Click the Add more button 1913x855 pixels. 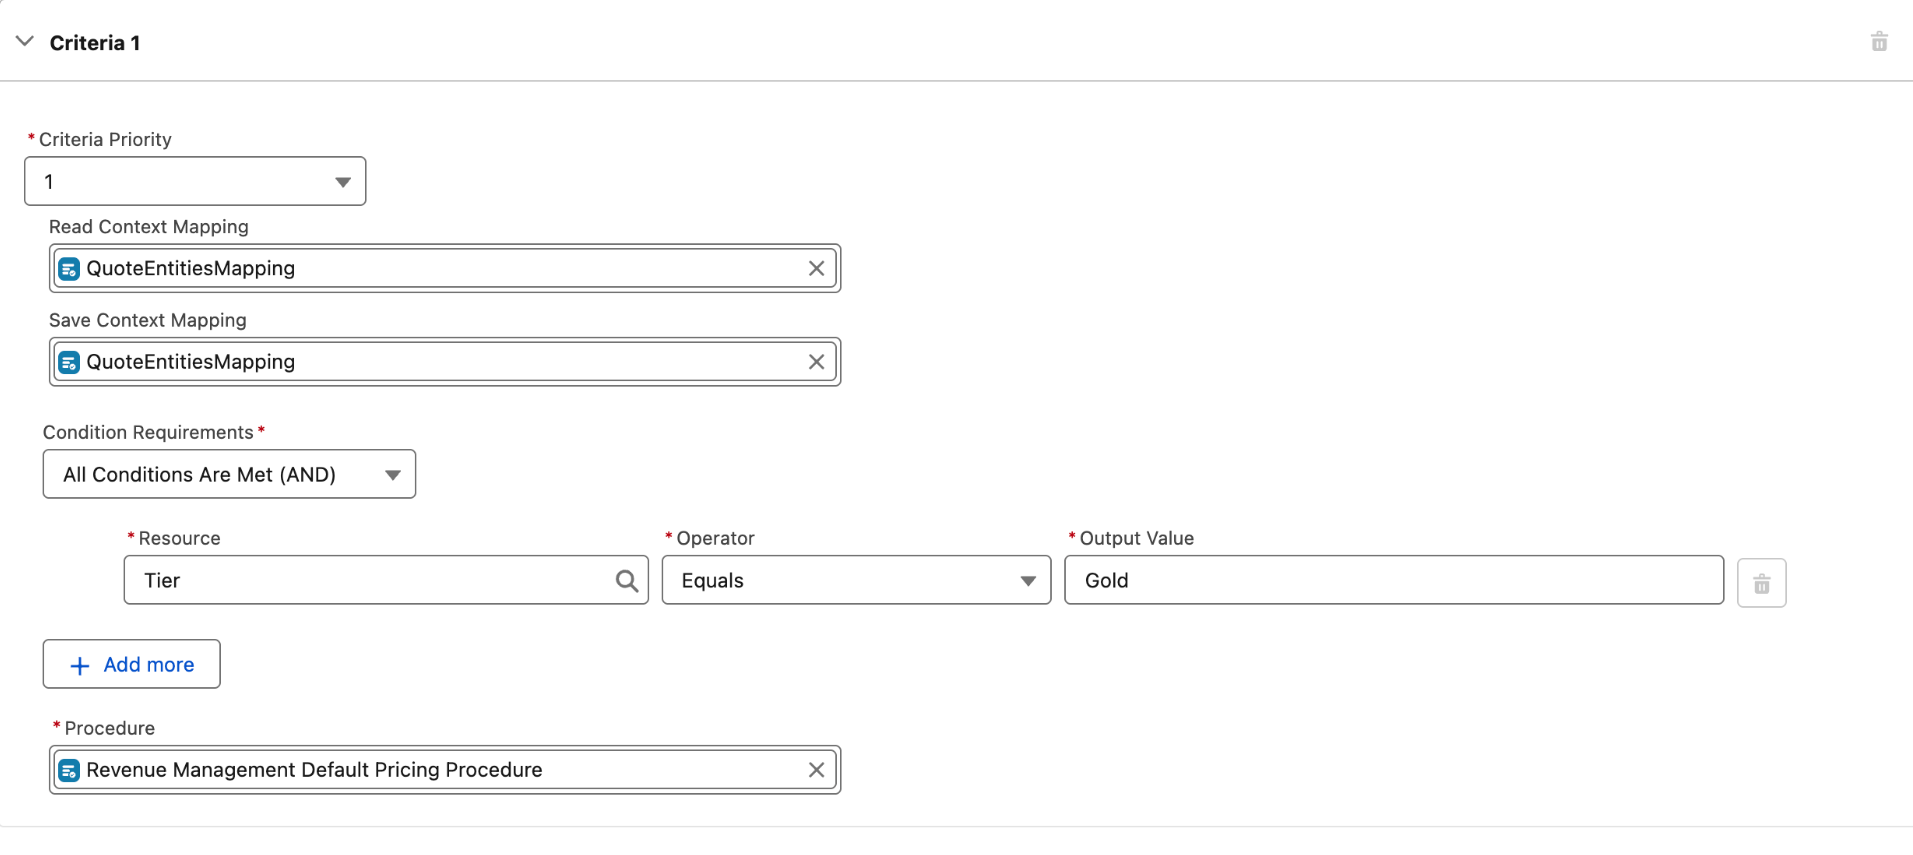pyautogui.click(x=132, y=665)
